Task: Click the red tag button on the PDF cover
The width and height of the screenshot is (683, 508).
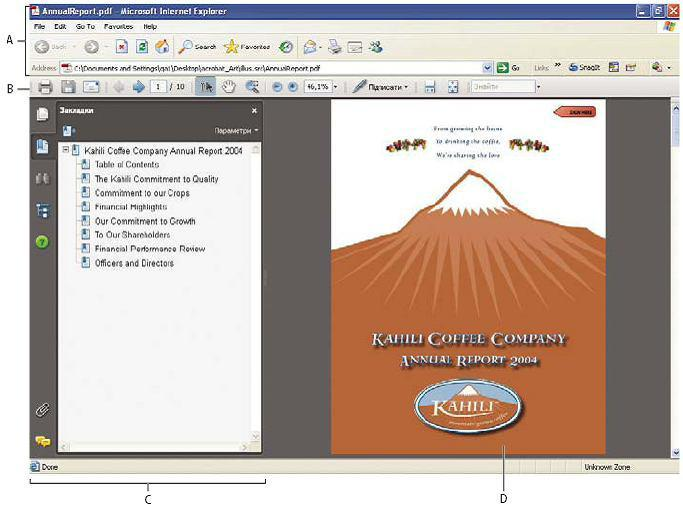Action: click(575, 112)
